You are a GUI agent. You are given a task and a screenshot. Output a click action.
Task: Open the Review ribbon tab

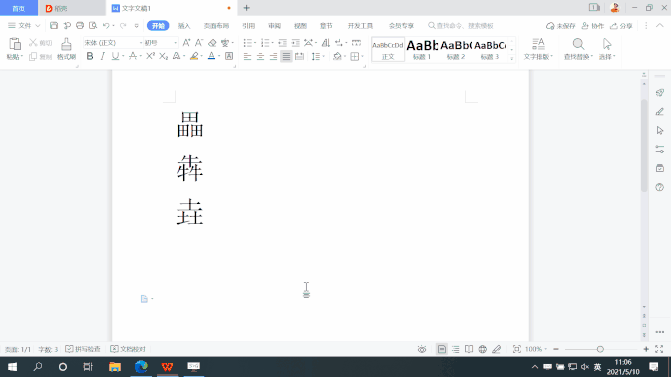click(274, 26)
